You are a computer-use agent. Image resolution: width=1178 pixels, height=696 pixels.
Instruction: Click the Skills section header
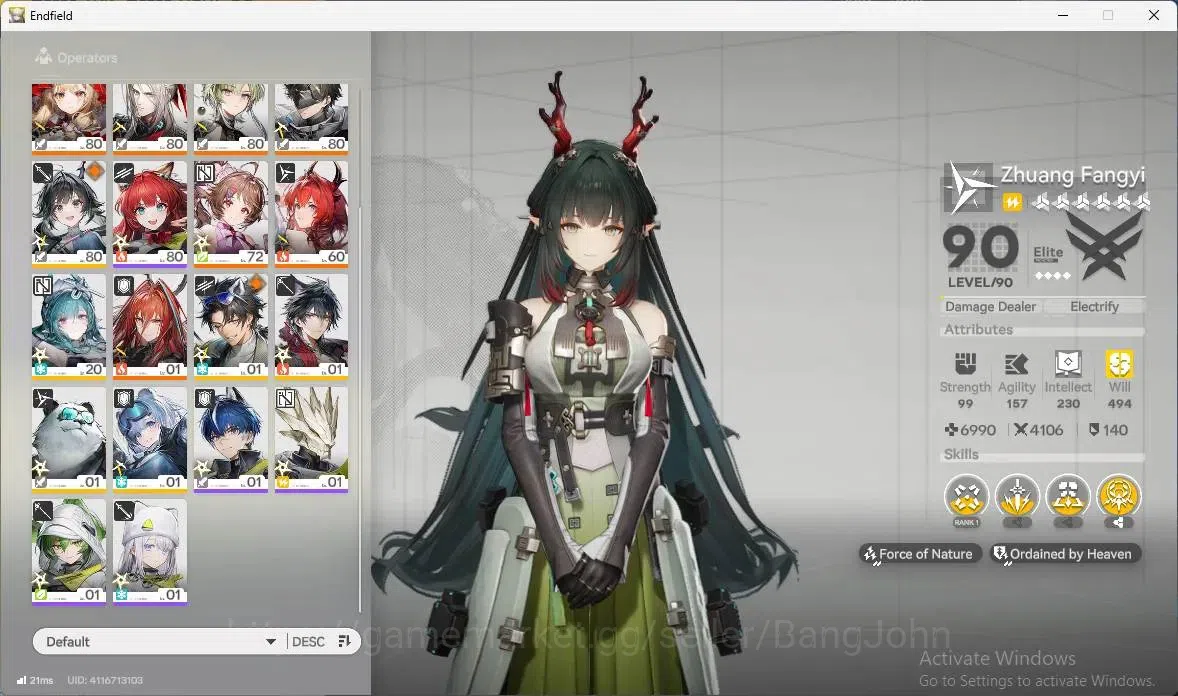pyautogui.click(x=961, y=454)
